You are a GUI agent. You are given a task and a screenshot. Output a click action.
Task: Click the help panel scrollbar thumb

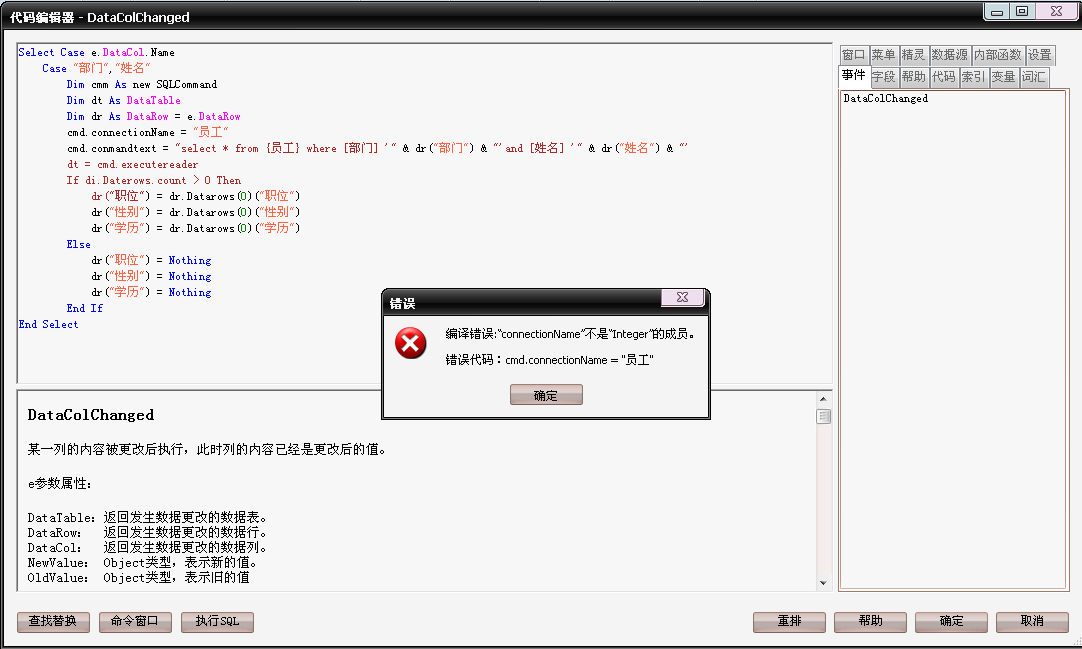tap(823, 417)
